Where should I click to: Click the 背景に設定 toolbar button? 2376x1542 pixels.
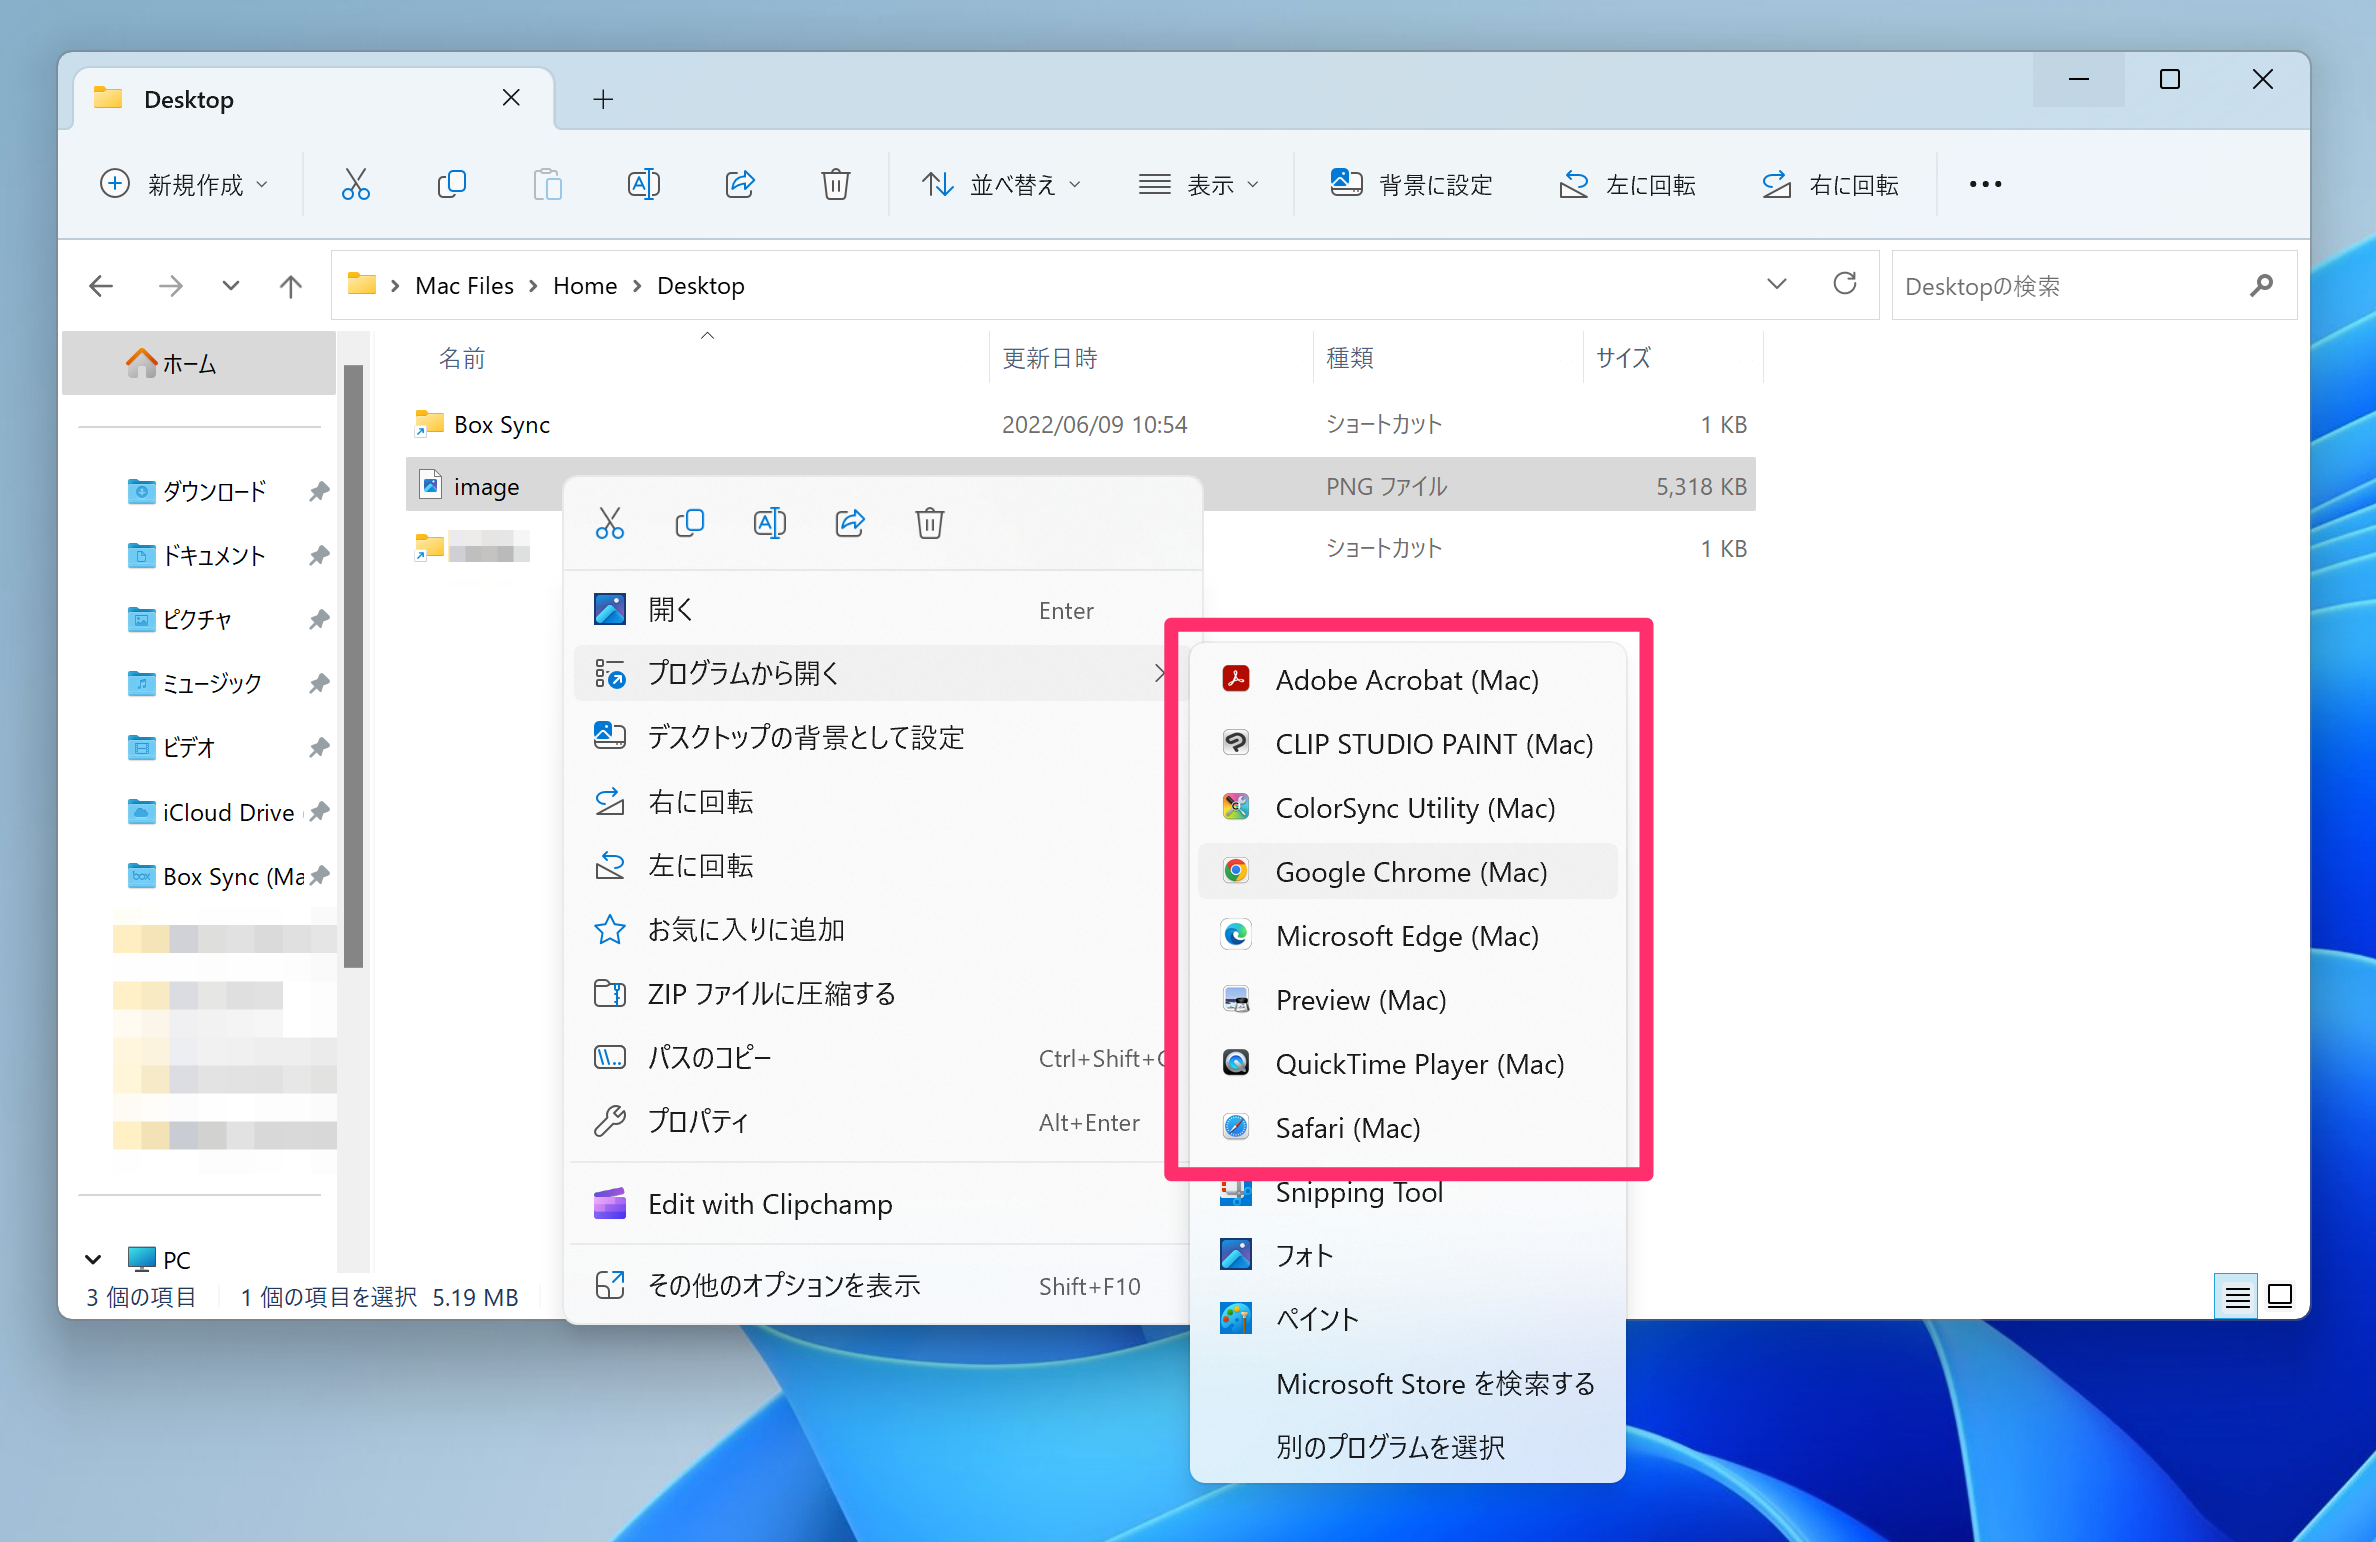point(1411,185)
